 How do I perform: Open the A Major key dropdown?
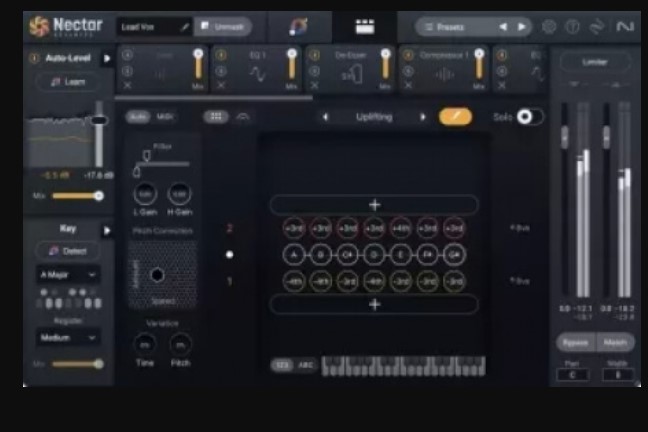(x=68, y=274)
